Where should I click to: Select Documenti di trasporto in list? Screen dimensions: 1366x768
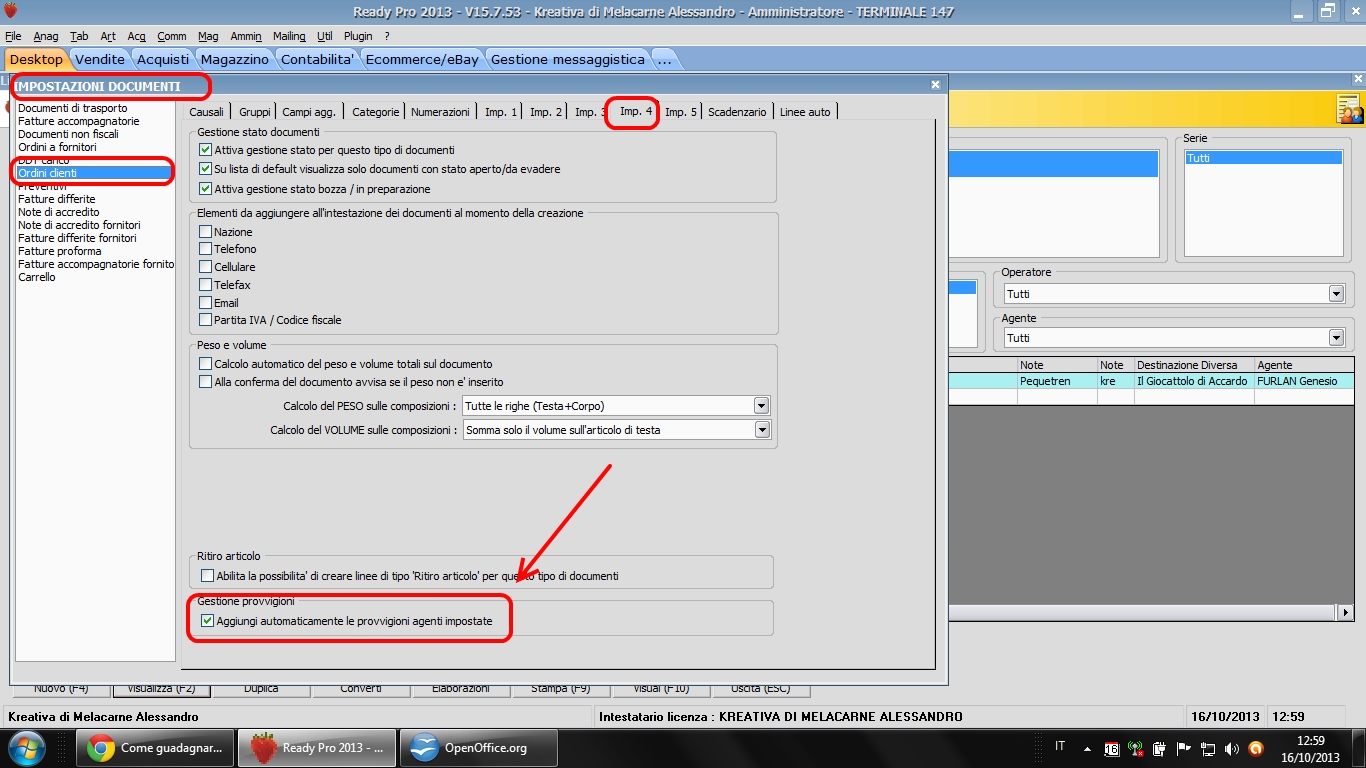pyautogui.click(x=73, y=108)
